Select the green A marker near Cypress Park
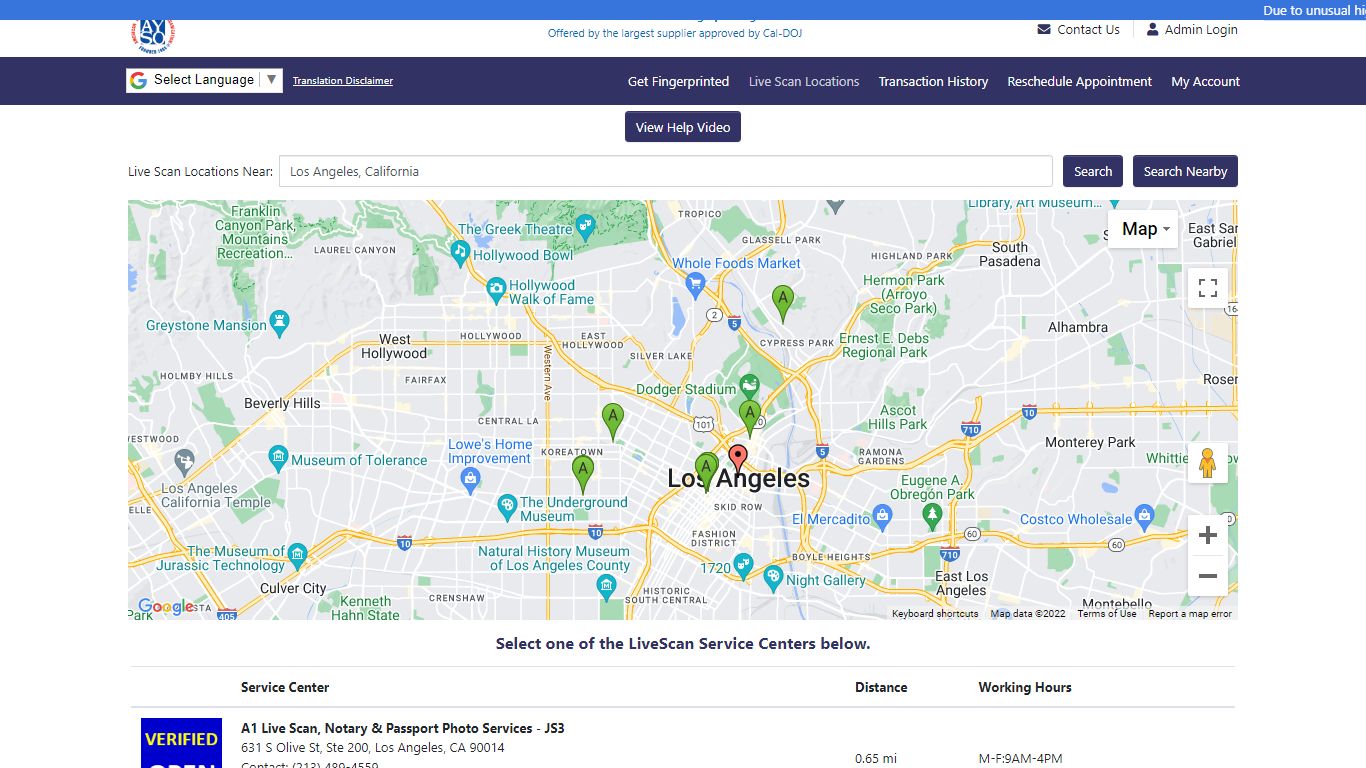Screen dimensions: 1366x768 pos(783,303)
